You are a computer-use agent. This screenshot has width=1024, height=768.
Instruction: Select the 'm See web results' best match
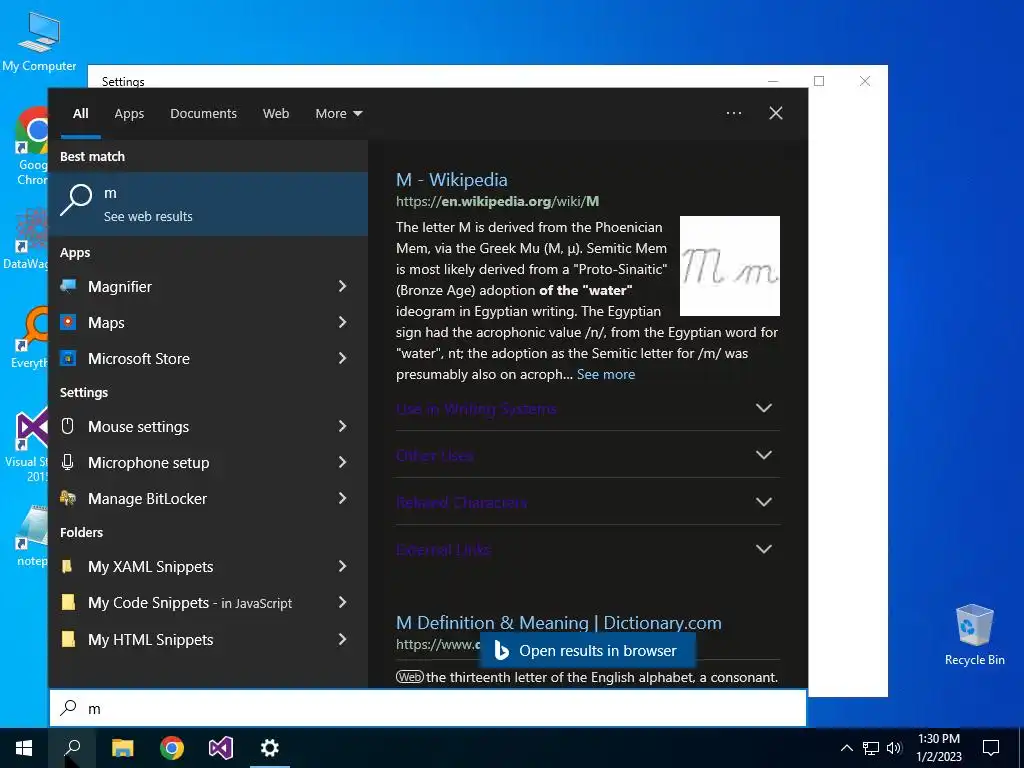pos(208,204)
